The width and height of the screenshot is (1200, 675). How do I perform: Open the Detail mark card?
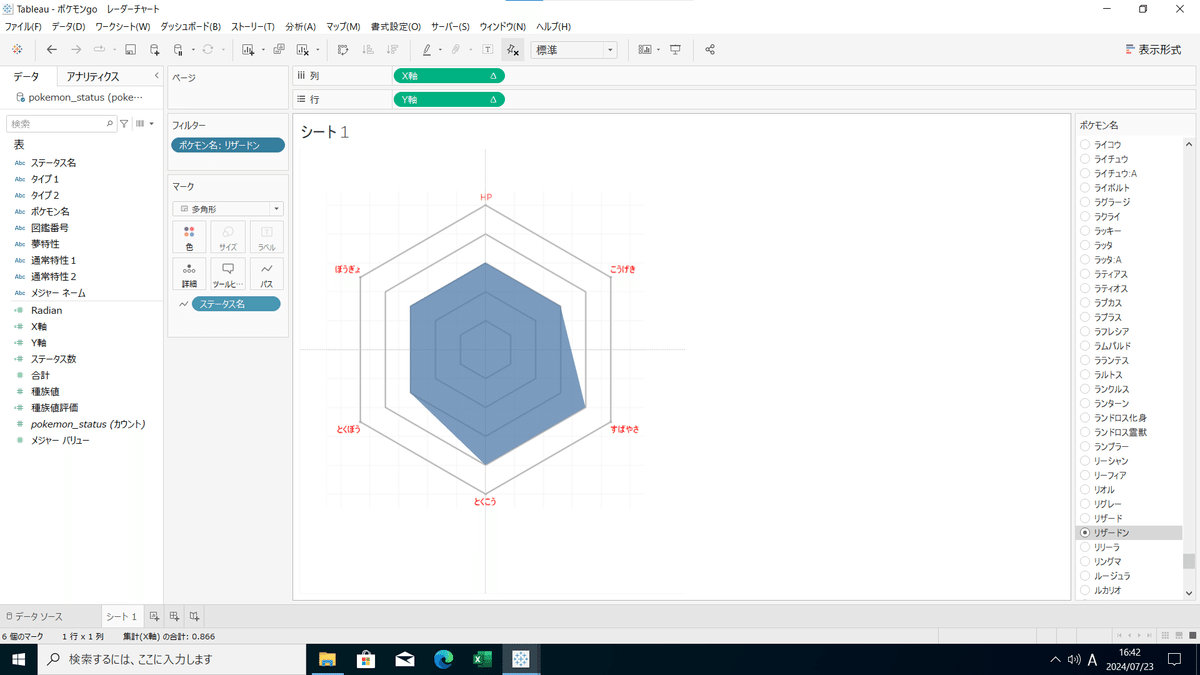tap(189, 274)
